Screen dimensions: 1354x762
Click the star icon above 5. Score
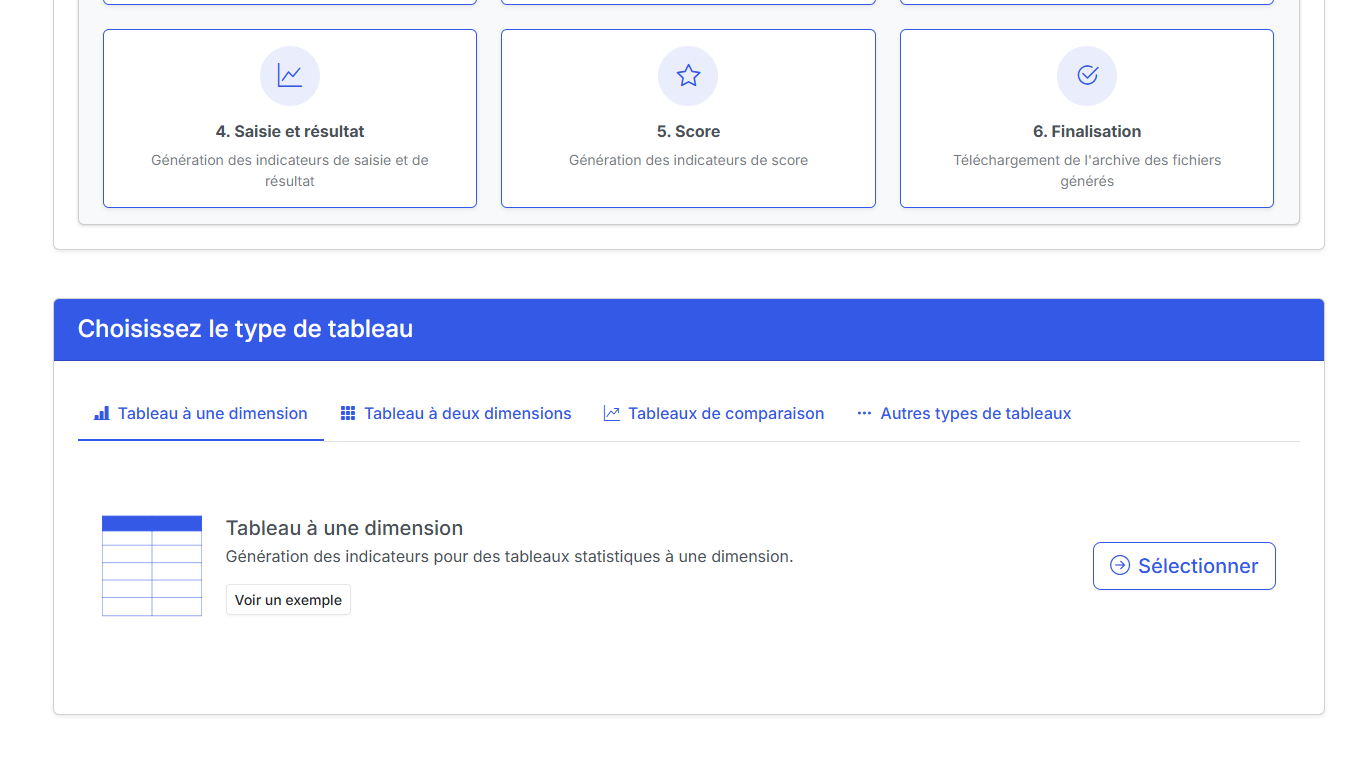[688, 75]
